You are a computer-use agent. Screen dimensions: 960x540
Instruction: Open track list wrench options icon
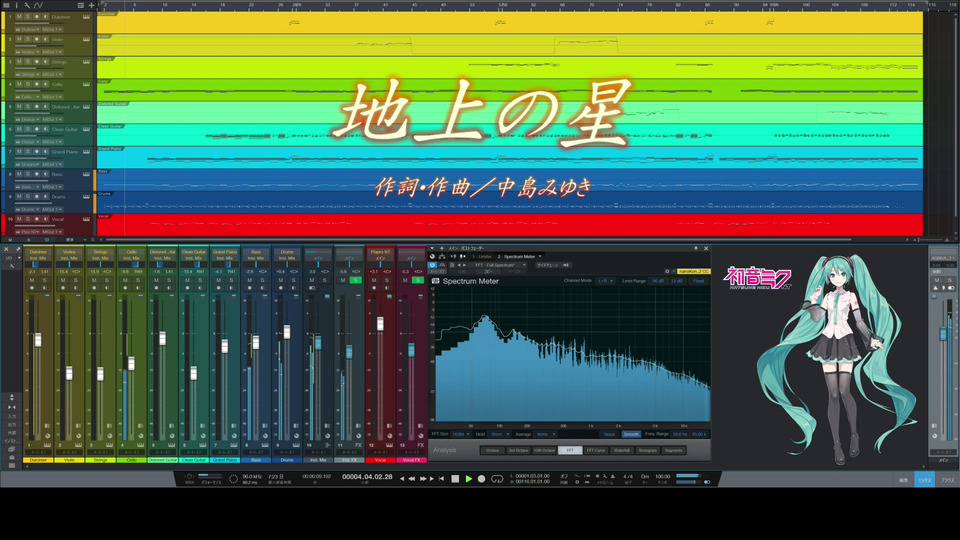click(27, 5)
